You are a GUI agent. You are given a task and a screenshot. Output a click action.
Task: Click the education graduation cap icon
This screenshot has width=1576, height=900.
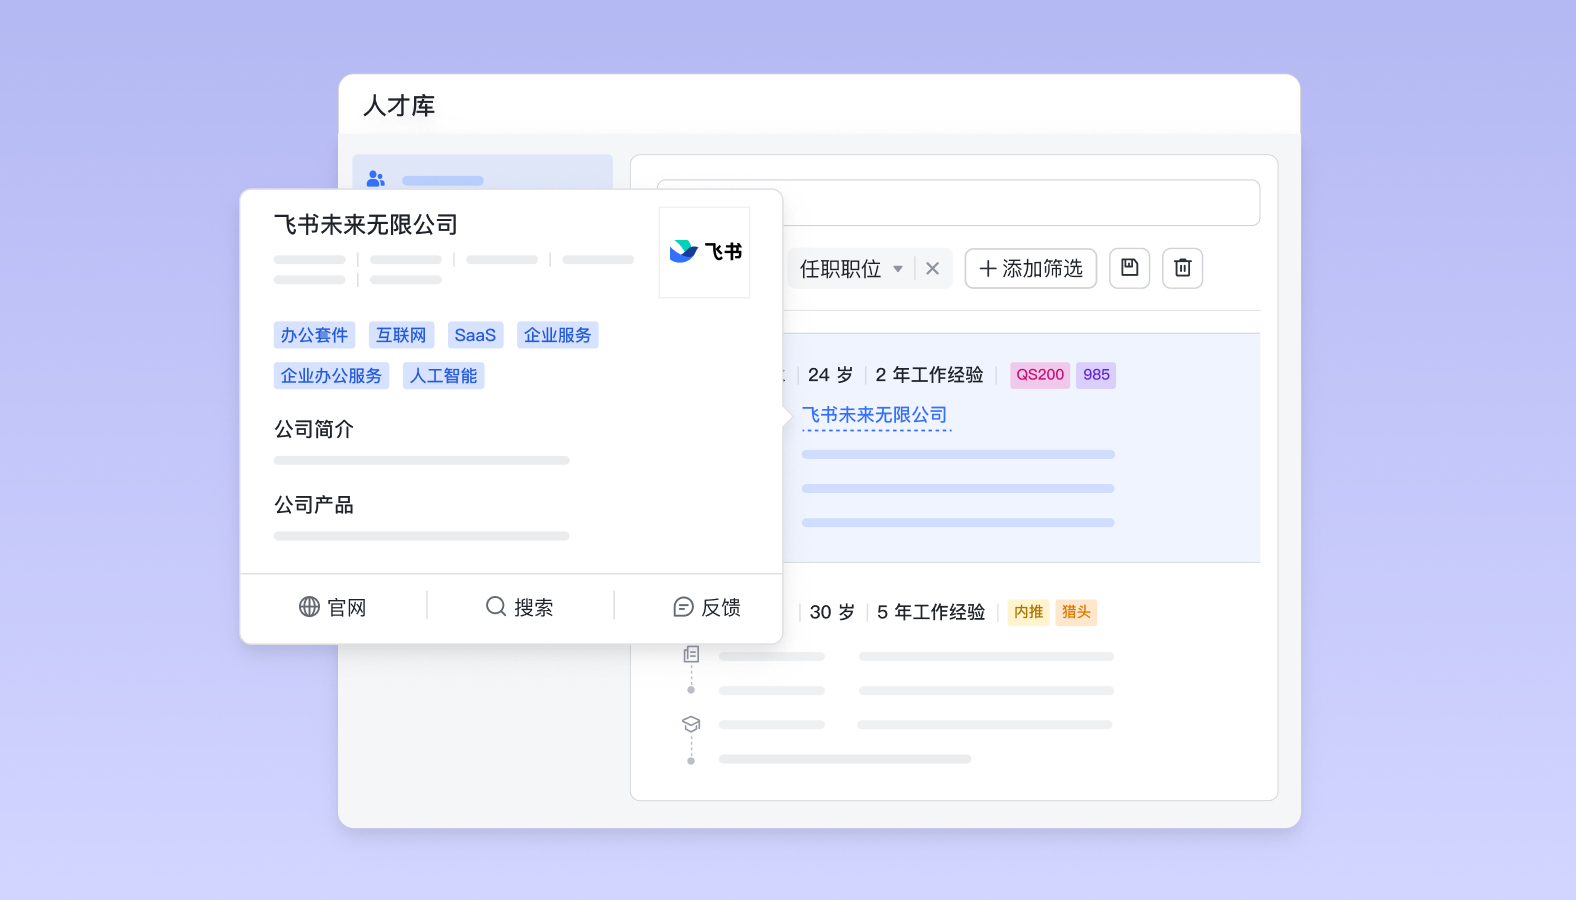(691, 724)
